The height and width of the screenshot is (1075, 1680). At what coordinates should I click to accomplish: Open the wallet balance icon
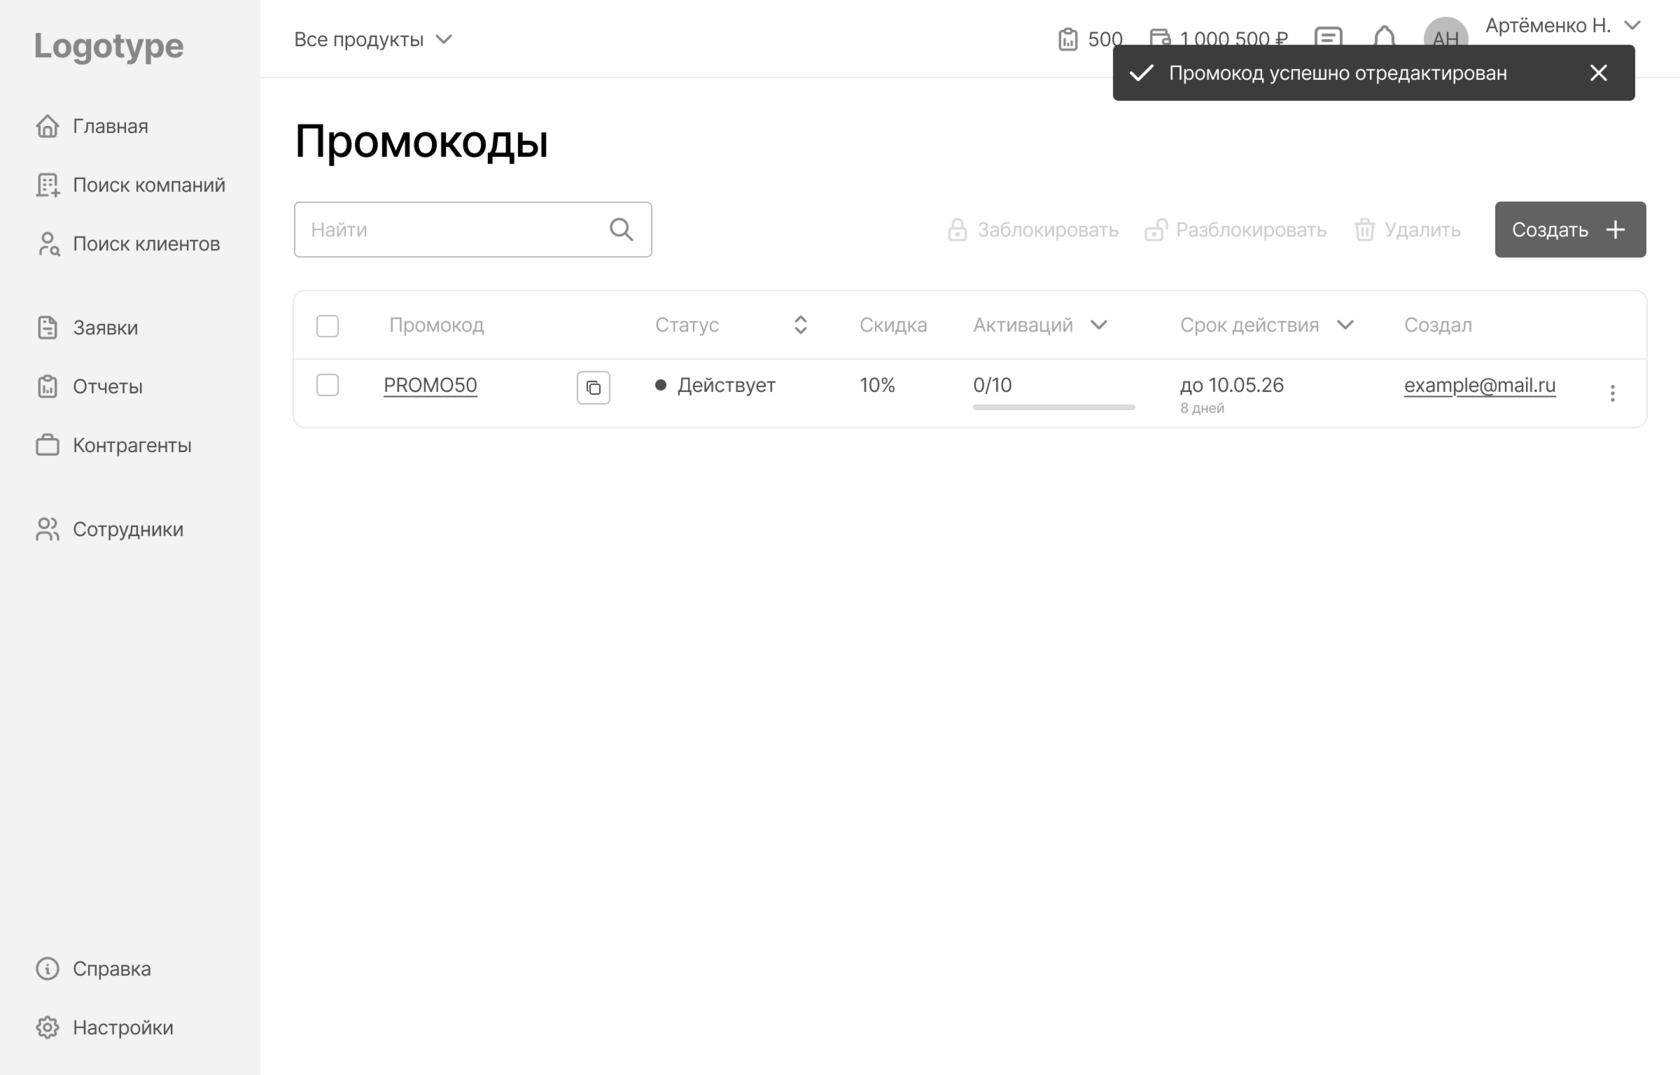pos(1160,38)
